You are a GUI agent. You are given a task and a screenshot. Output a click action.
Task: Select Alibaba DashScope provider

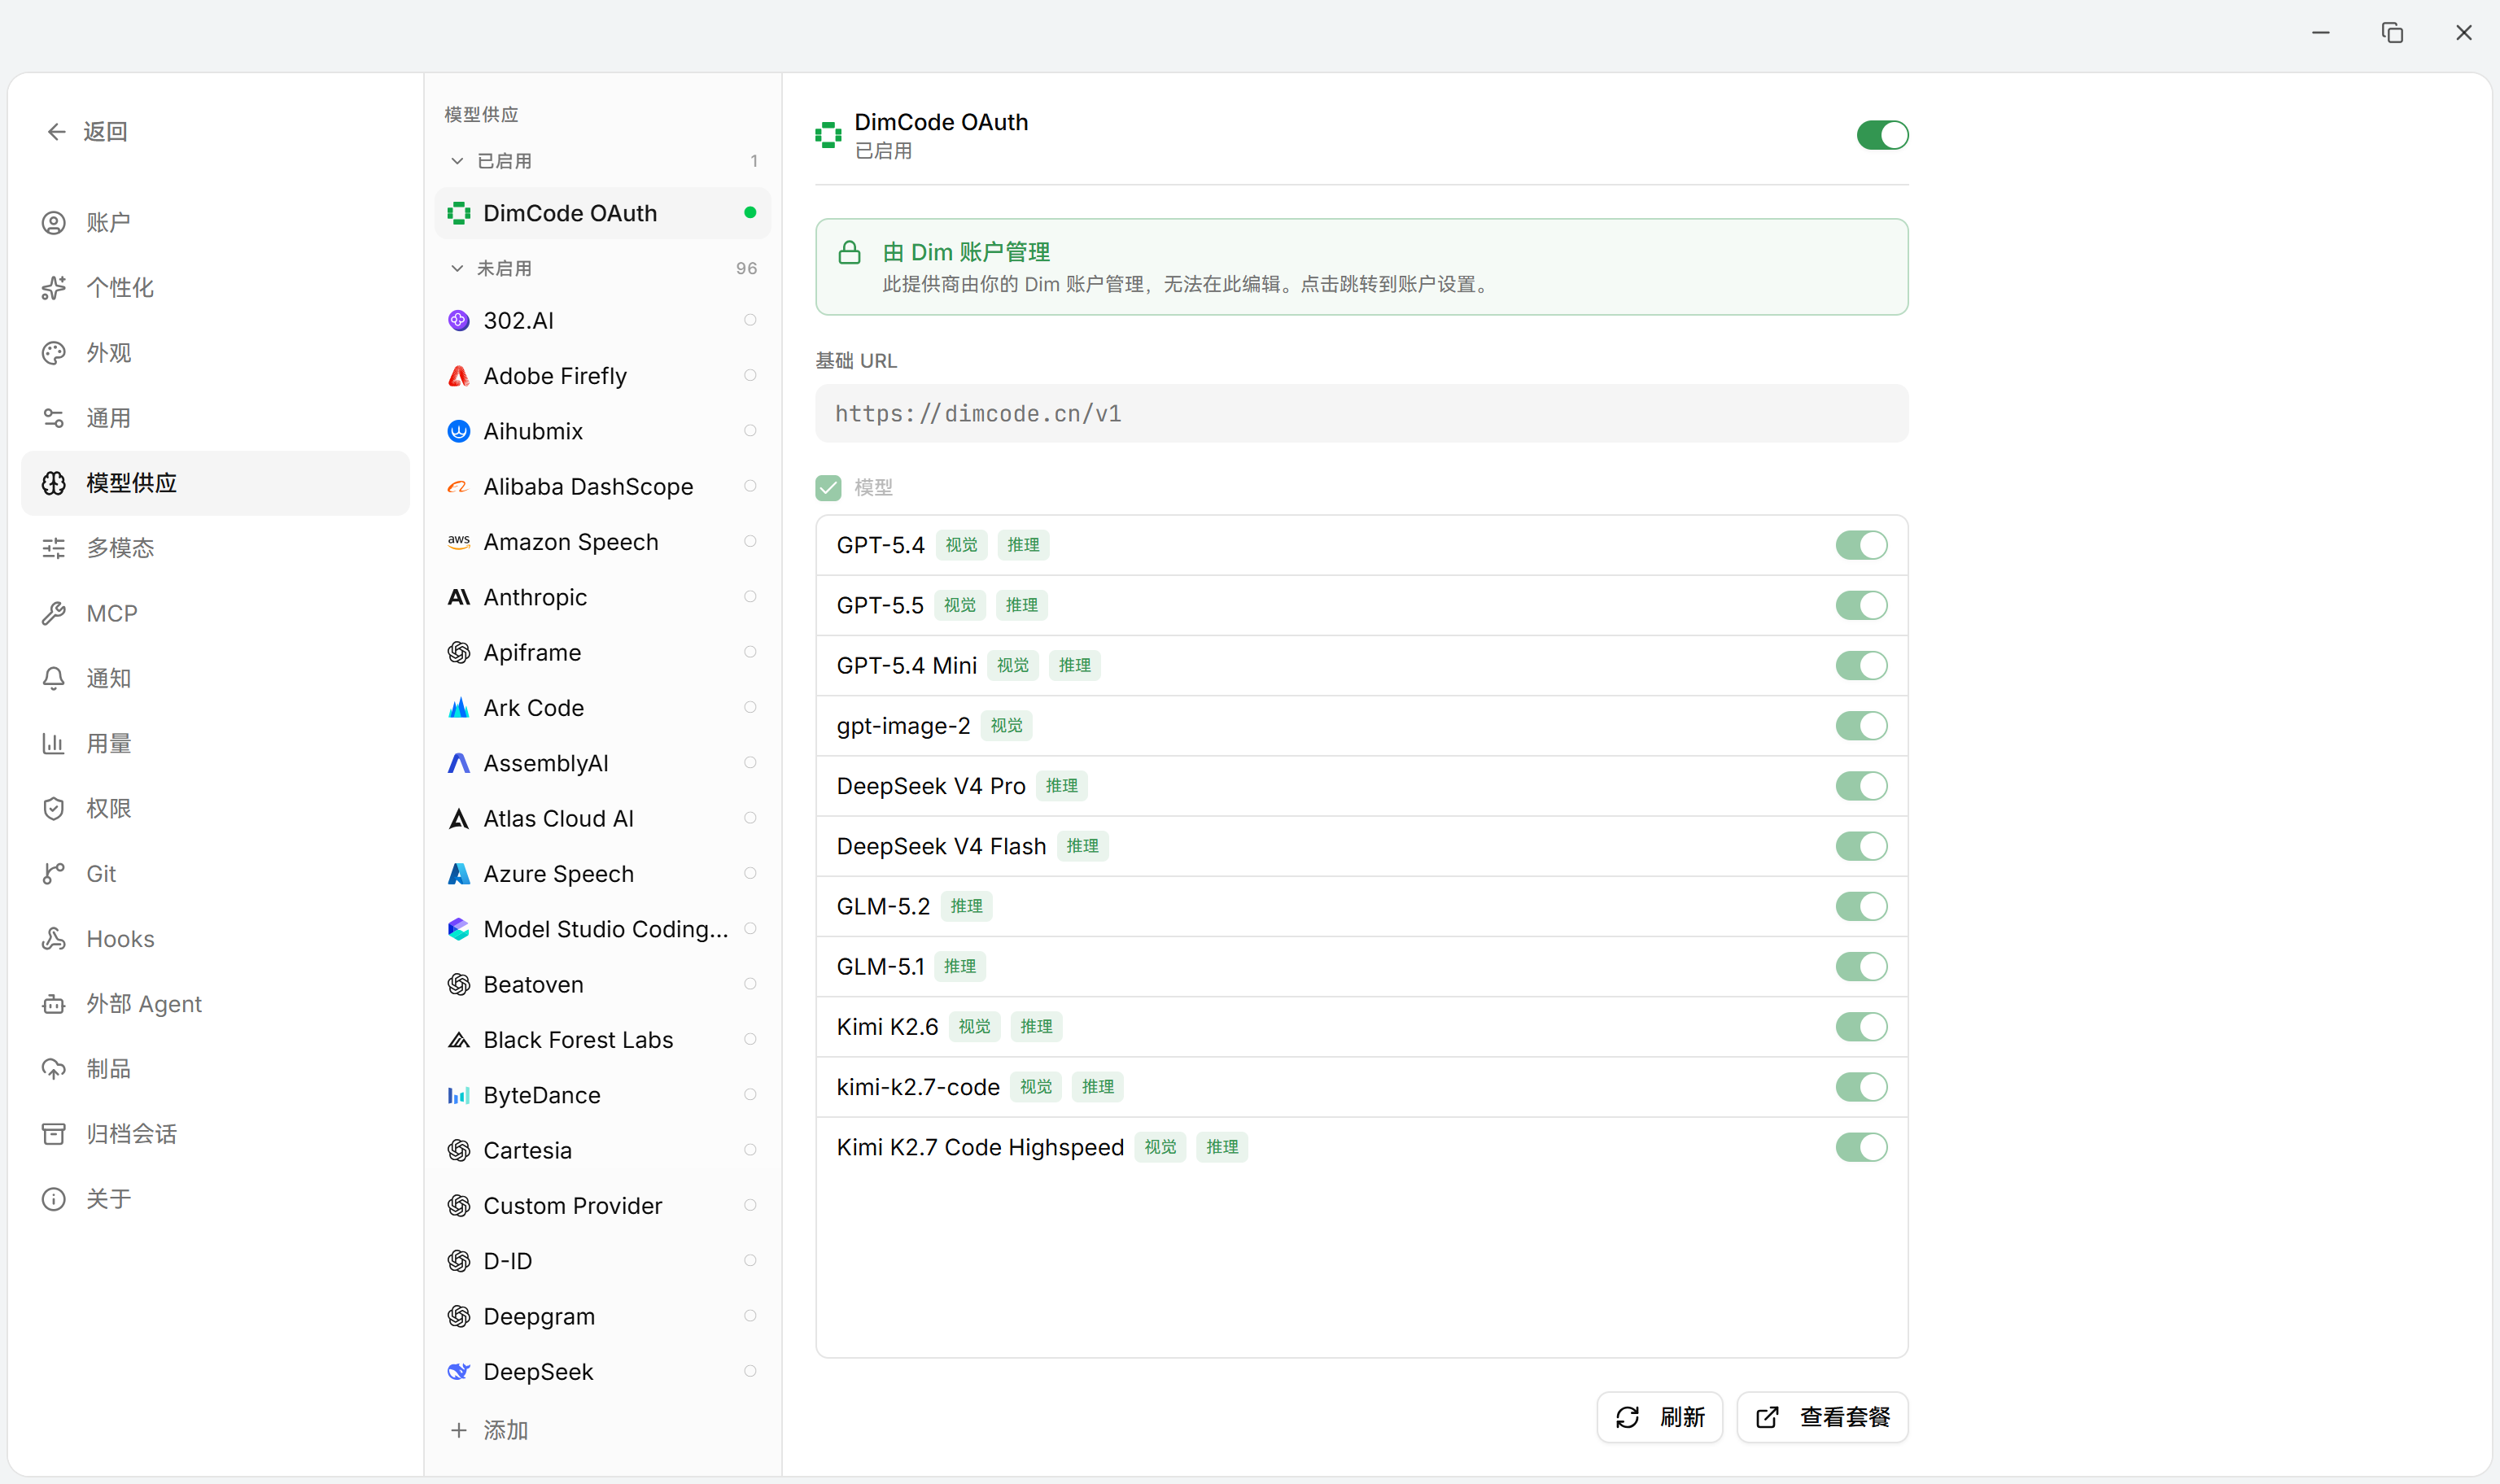pos(602,487)
